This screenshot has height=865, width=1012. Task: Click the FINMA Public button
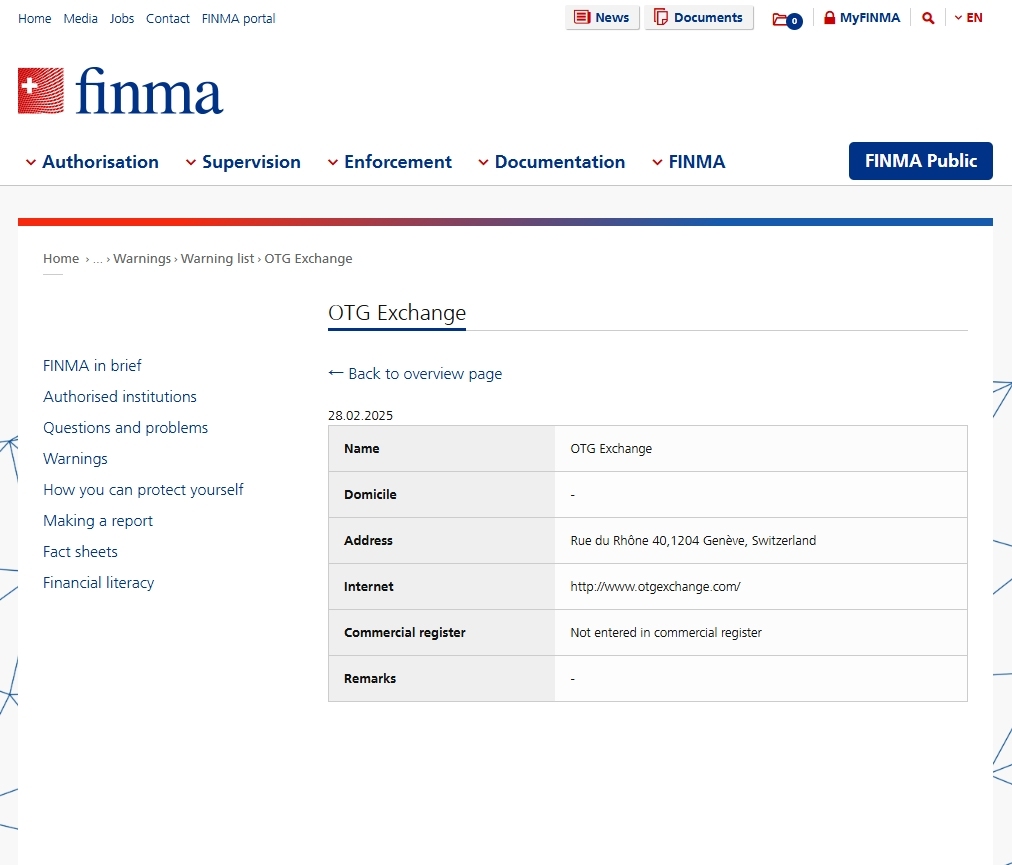(x=920, y=161)
